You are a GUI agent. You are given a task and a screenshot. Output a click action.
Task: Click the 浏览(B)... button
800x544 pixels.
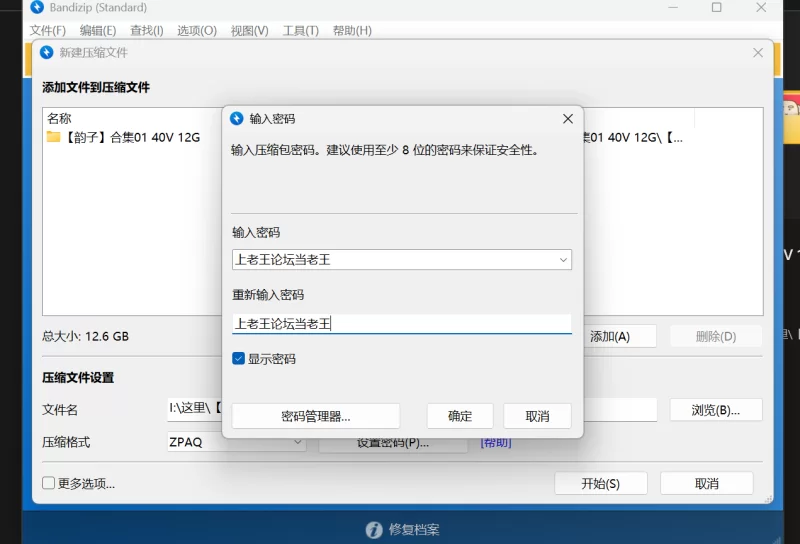click(716, 410)
